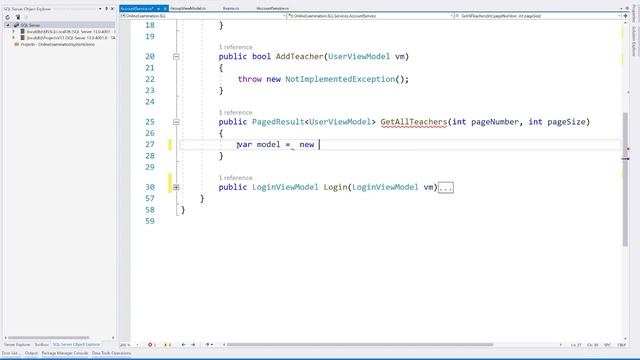Navigate backward using the left arrow
The width and height of the screenshot is (640, 360).
[183, 345]
